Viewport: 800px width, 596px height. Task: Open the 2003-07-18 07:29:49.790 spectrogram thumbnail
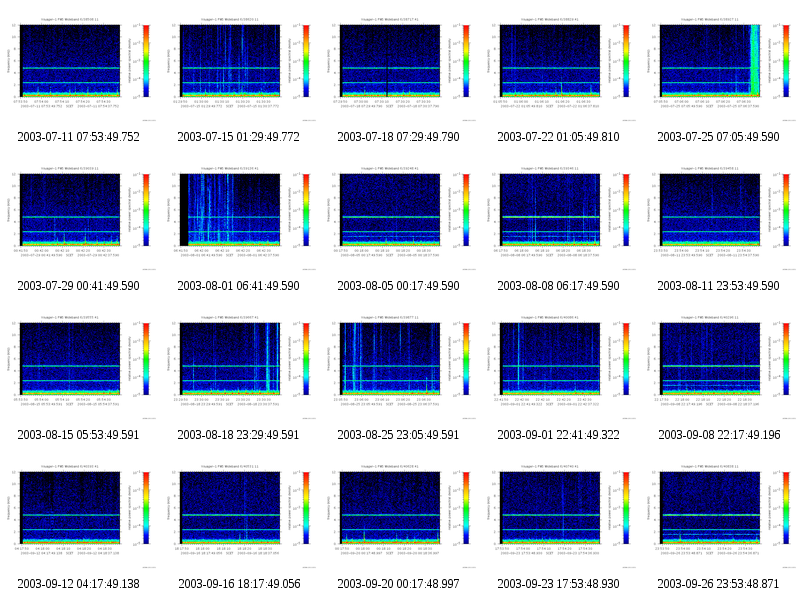[398, 68]
